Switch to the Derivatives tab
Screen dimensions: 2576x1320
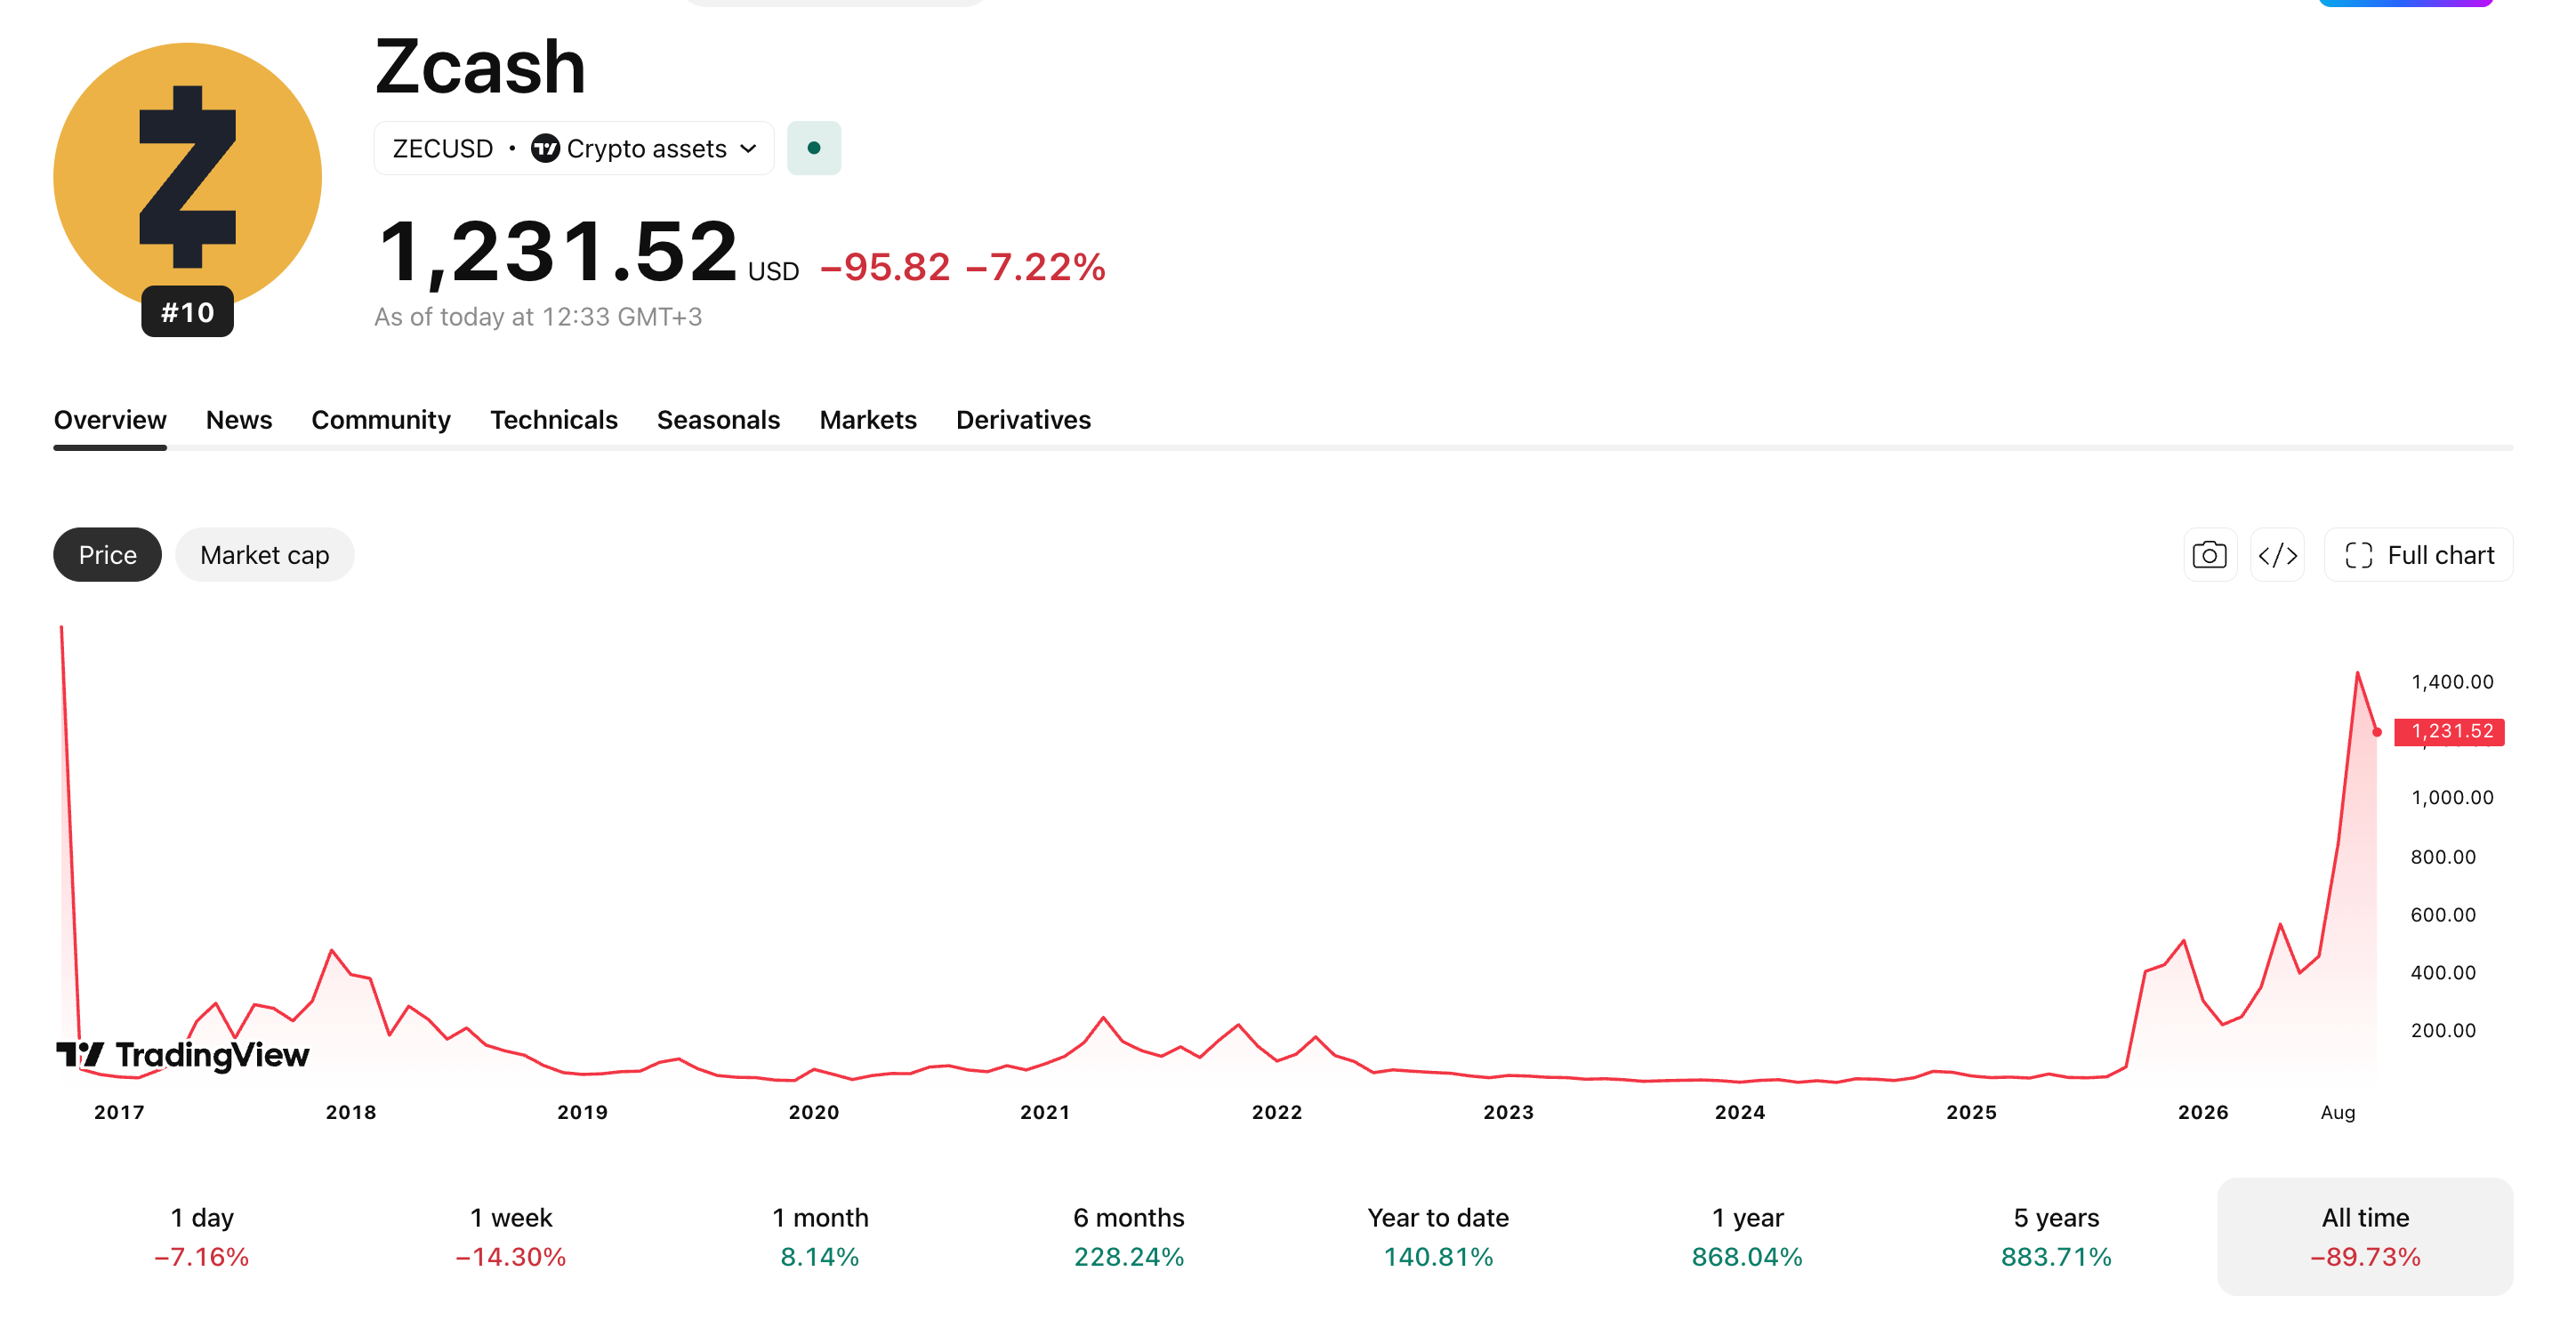pyautogui.click(x=1023, y=420)
